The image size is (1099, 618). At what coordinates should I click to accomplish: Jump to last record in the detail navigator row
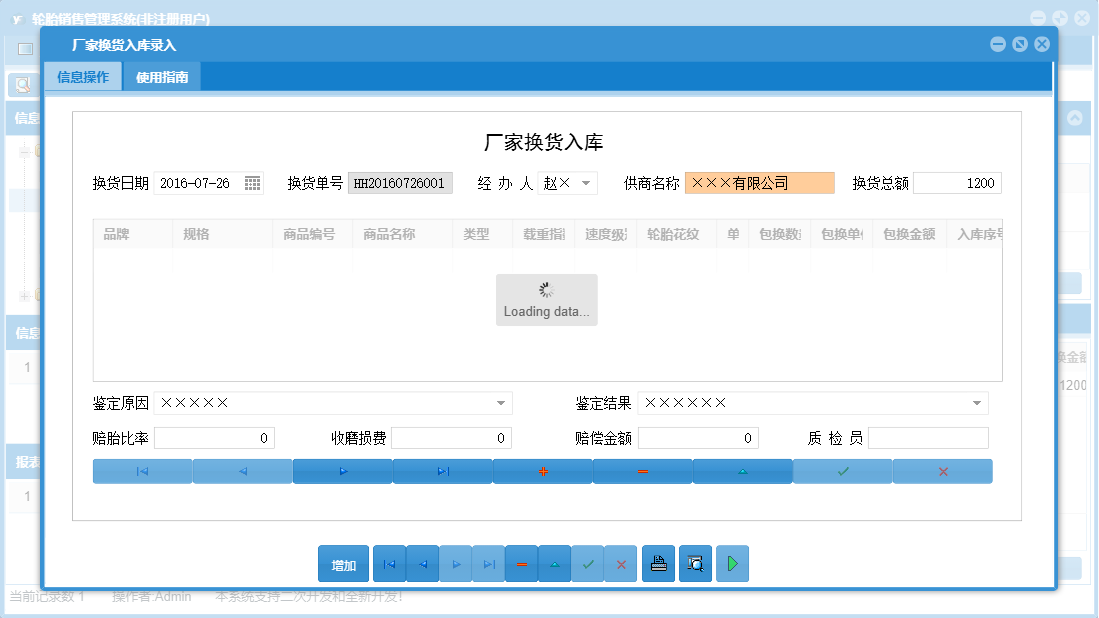443,470
